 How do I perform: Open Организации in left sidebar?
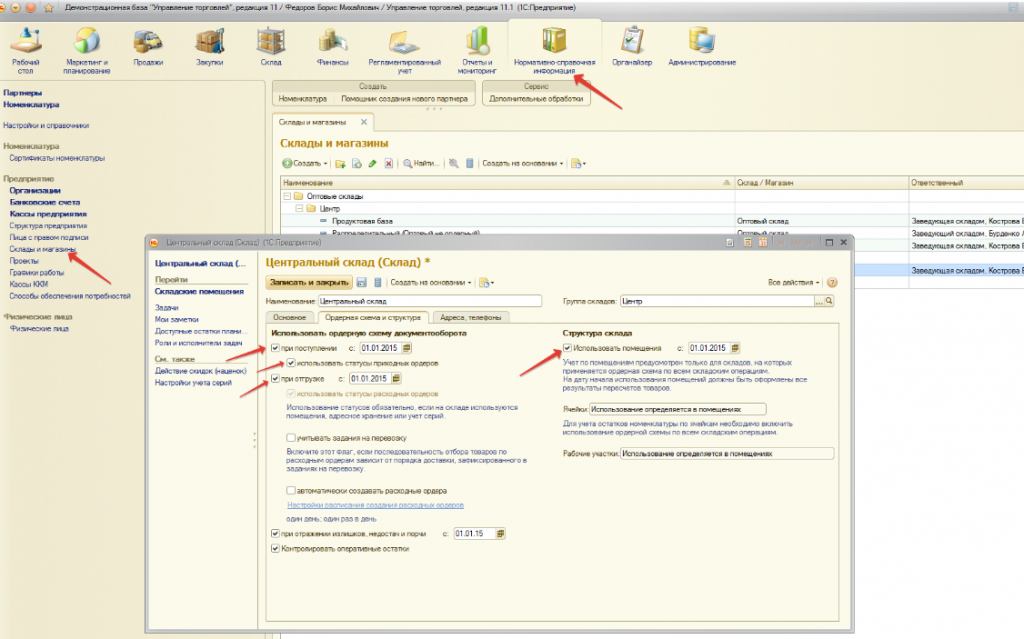[35, 191]
